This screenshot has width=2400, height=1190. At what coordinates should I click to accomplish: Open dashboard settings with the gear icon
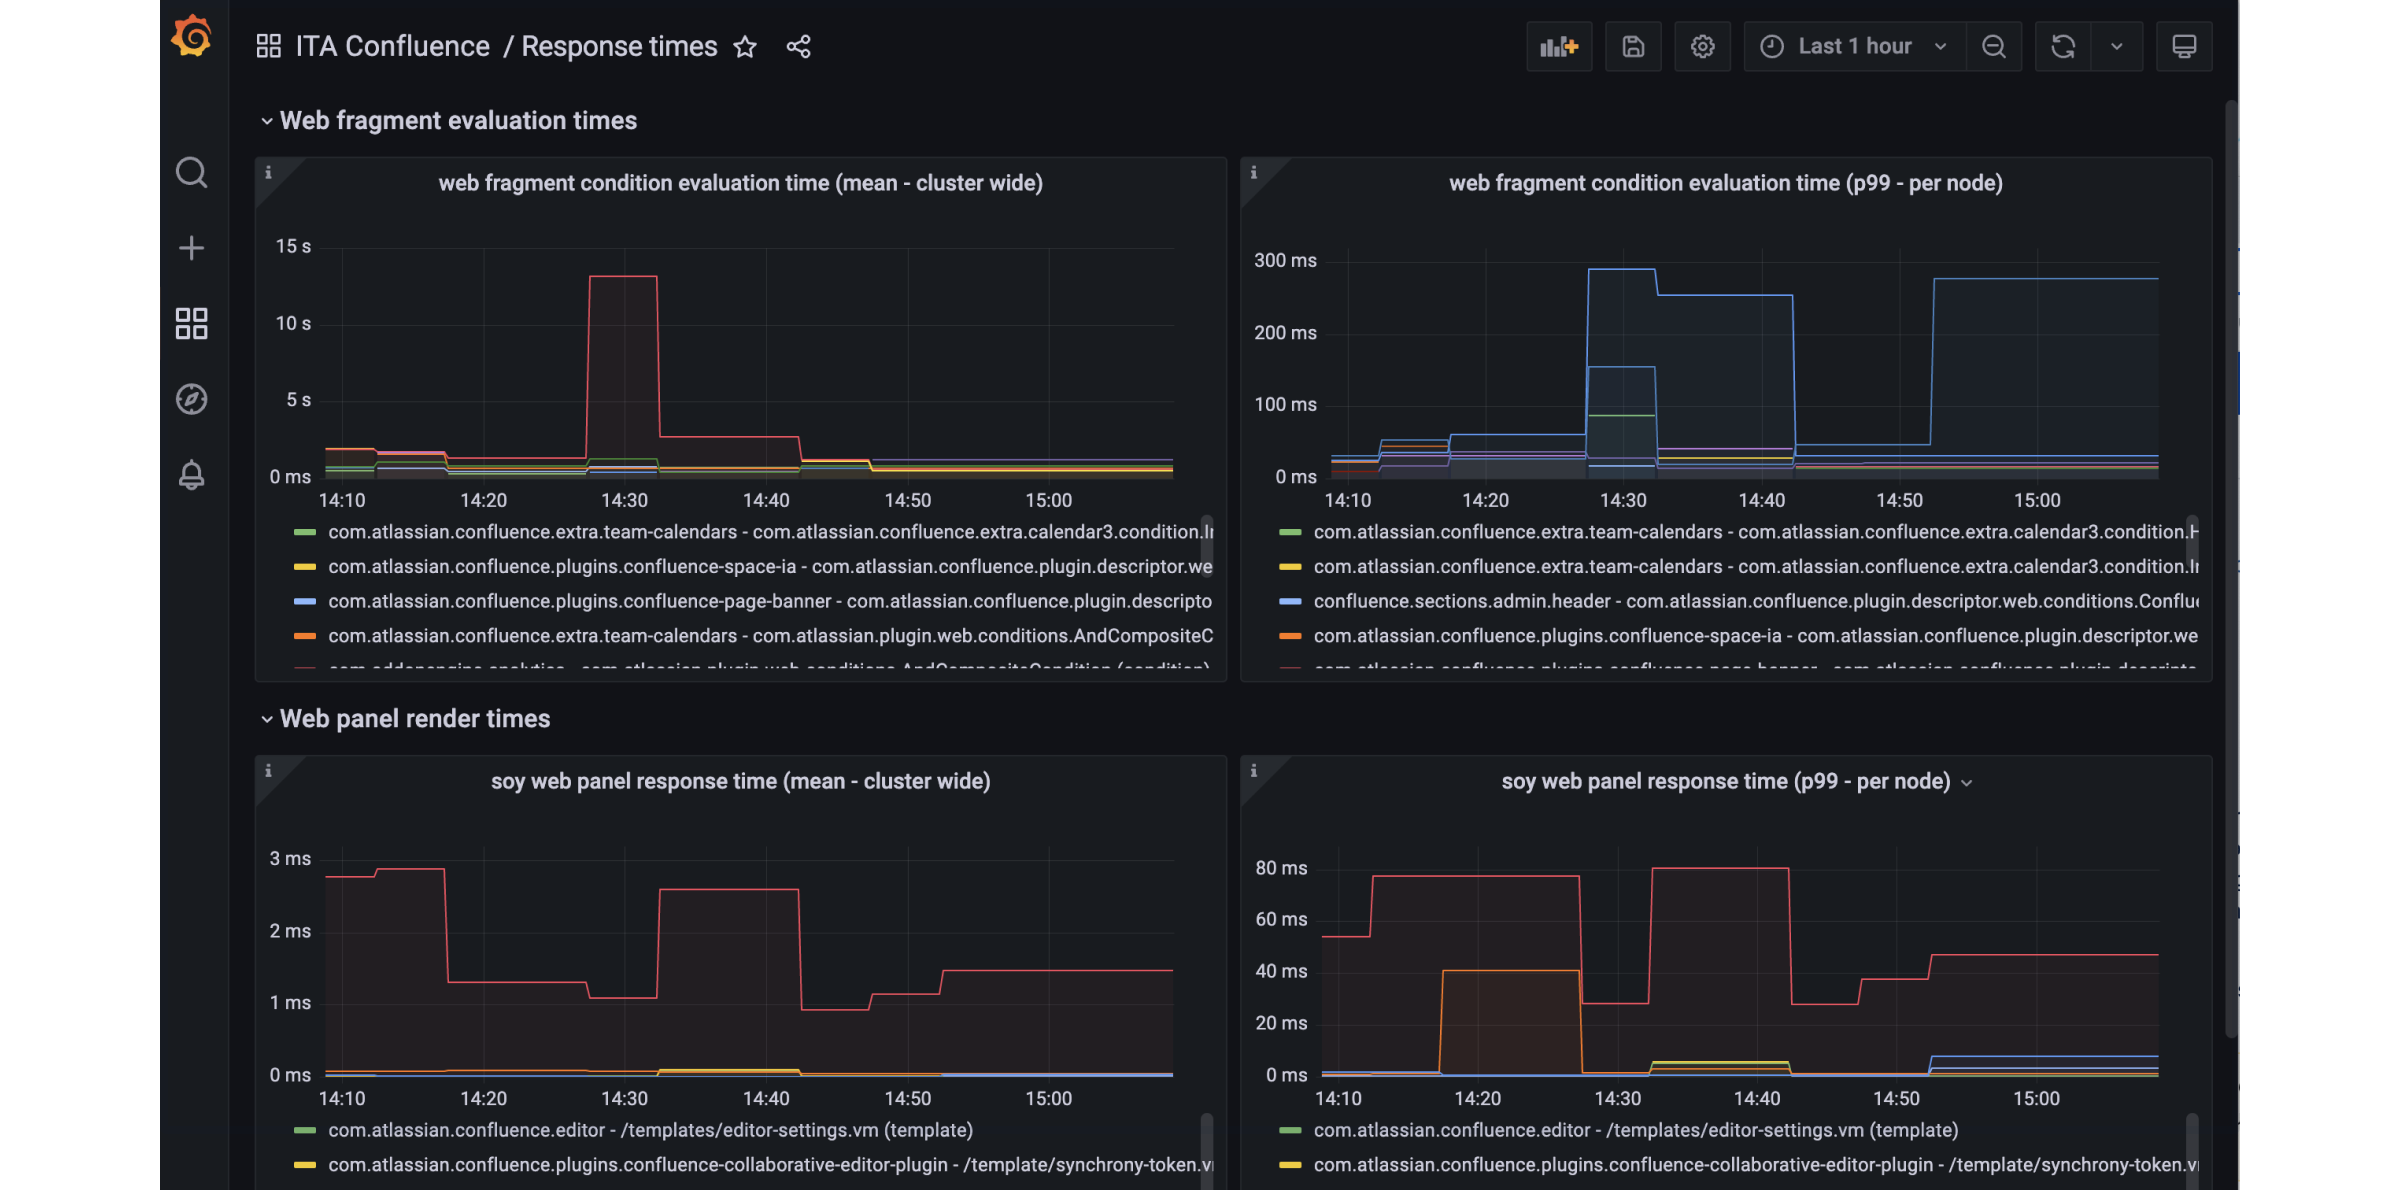(1703, 47)
